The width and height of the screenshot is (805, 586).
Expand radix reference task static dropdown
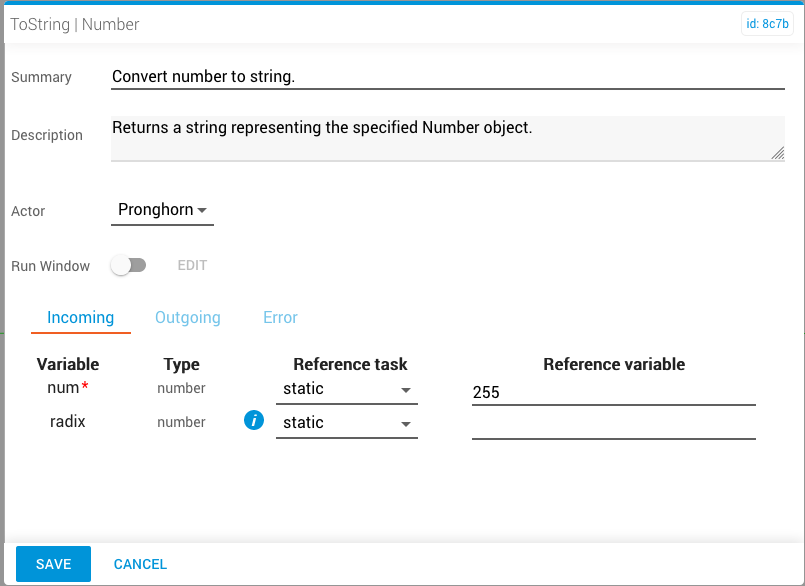[x=347, y=423]
